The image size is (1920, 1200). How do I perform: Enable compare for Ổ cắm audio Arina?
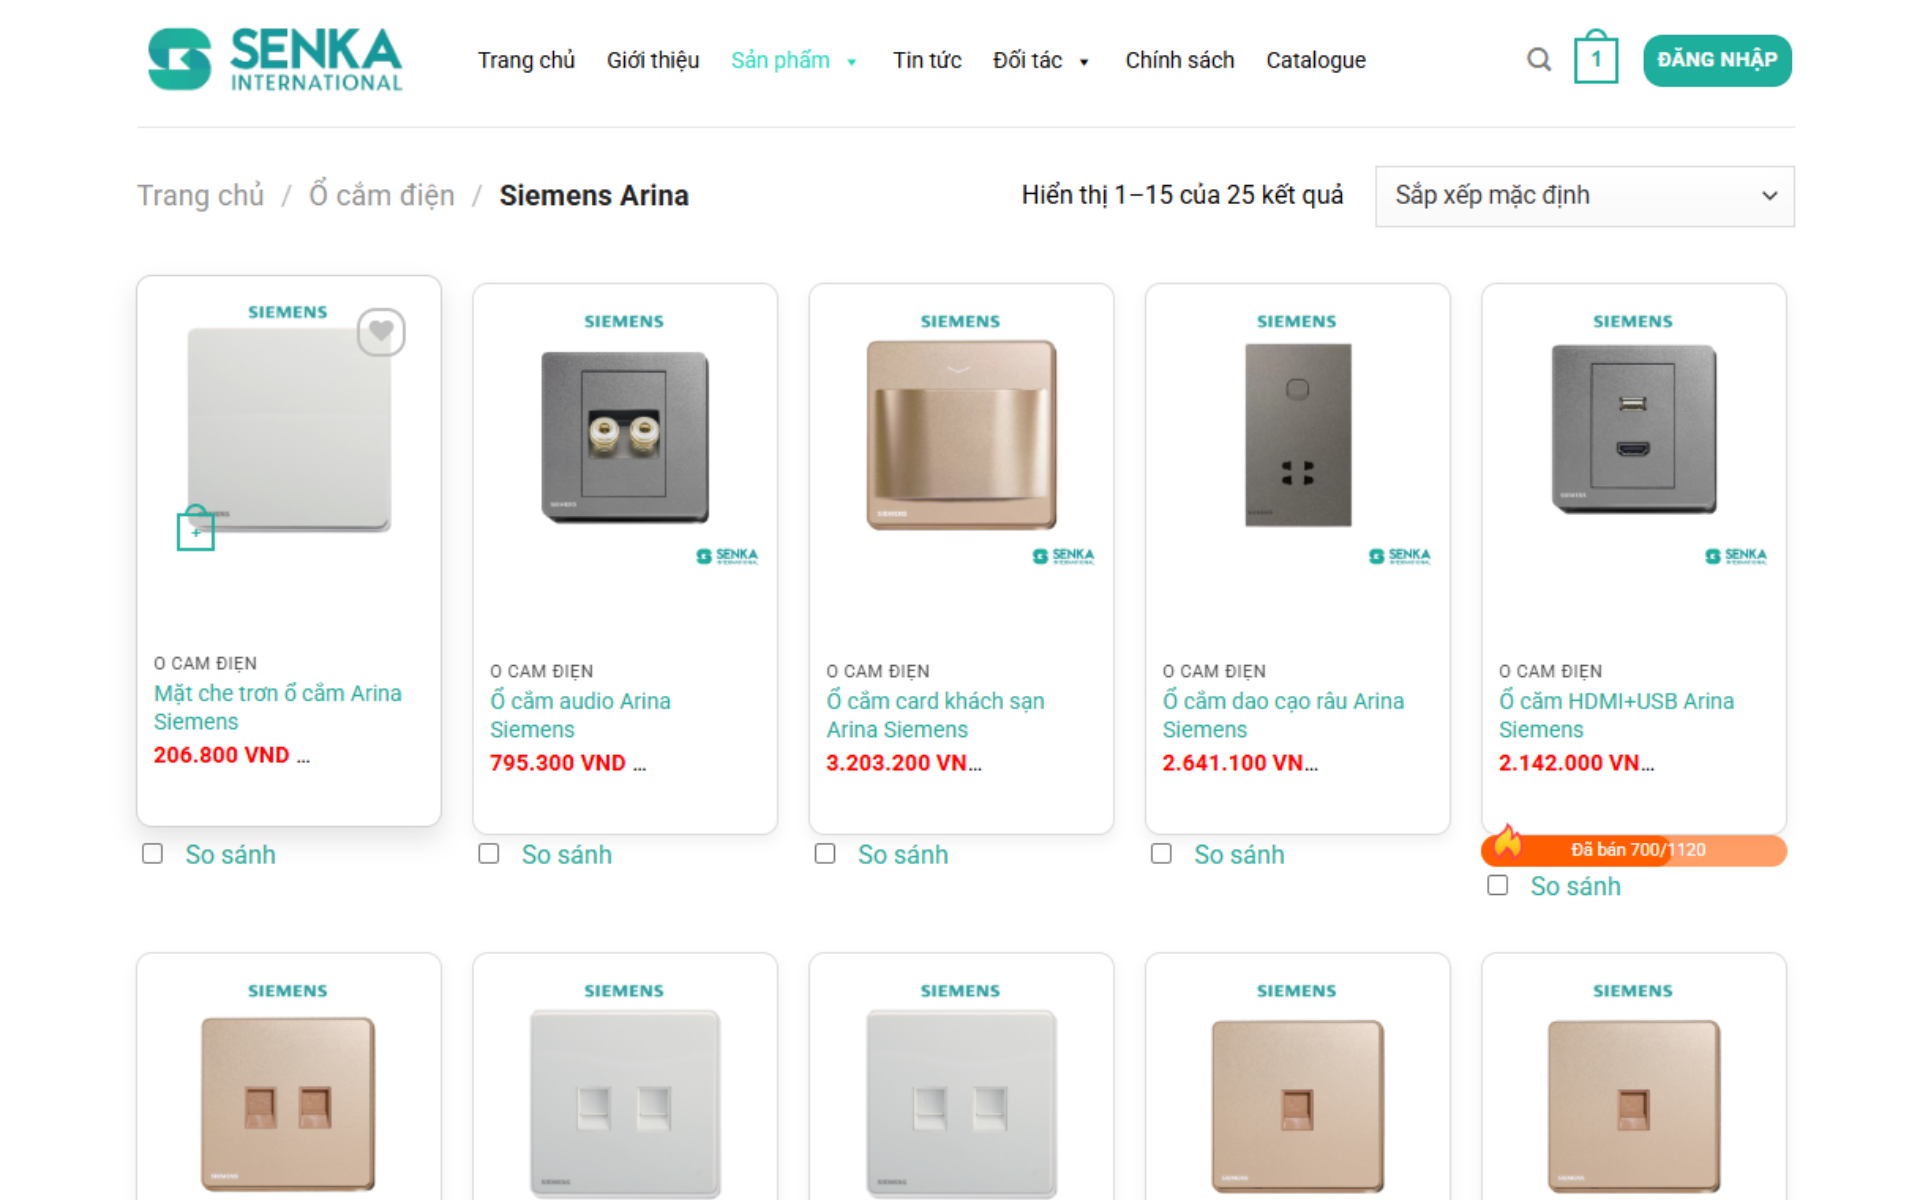488,853
